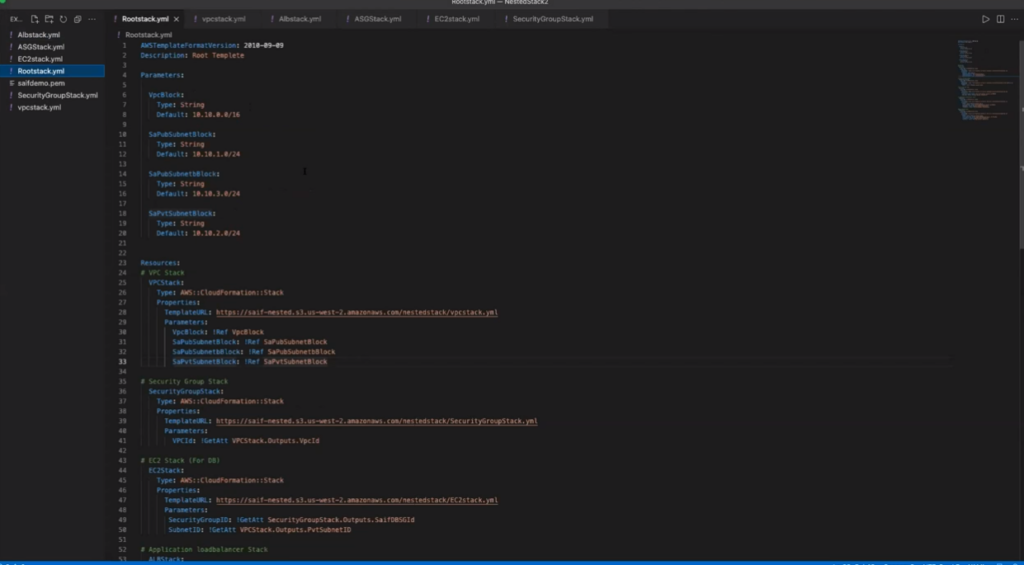Refresh the Explorer file list
This screenshot has width=1024, height=565.
click(x=63, y=19)
